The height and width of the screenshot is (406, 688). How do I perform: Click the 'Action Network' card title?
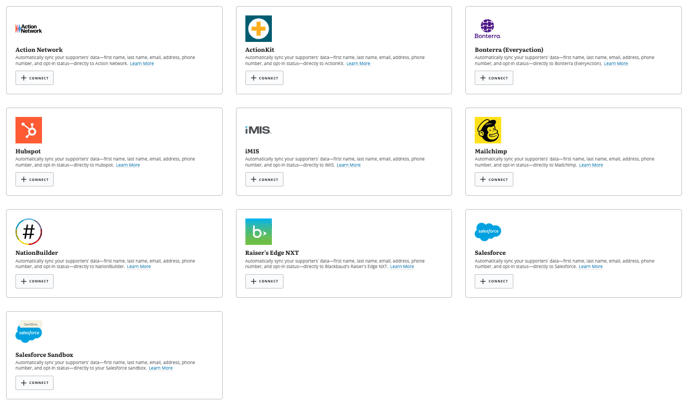tap(39, 50)
